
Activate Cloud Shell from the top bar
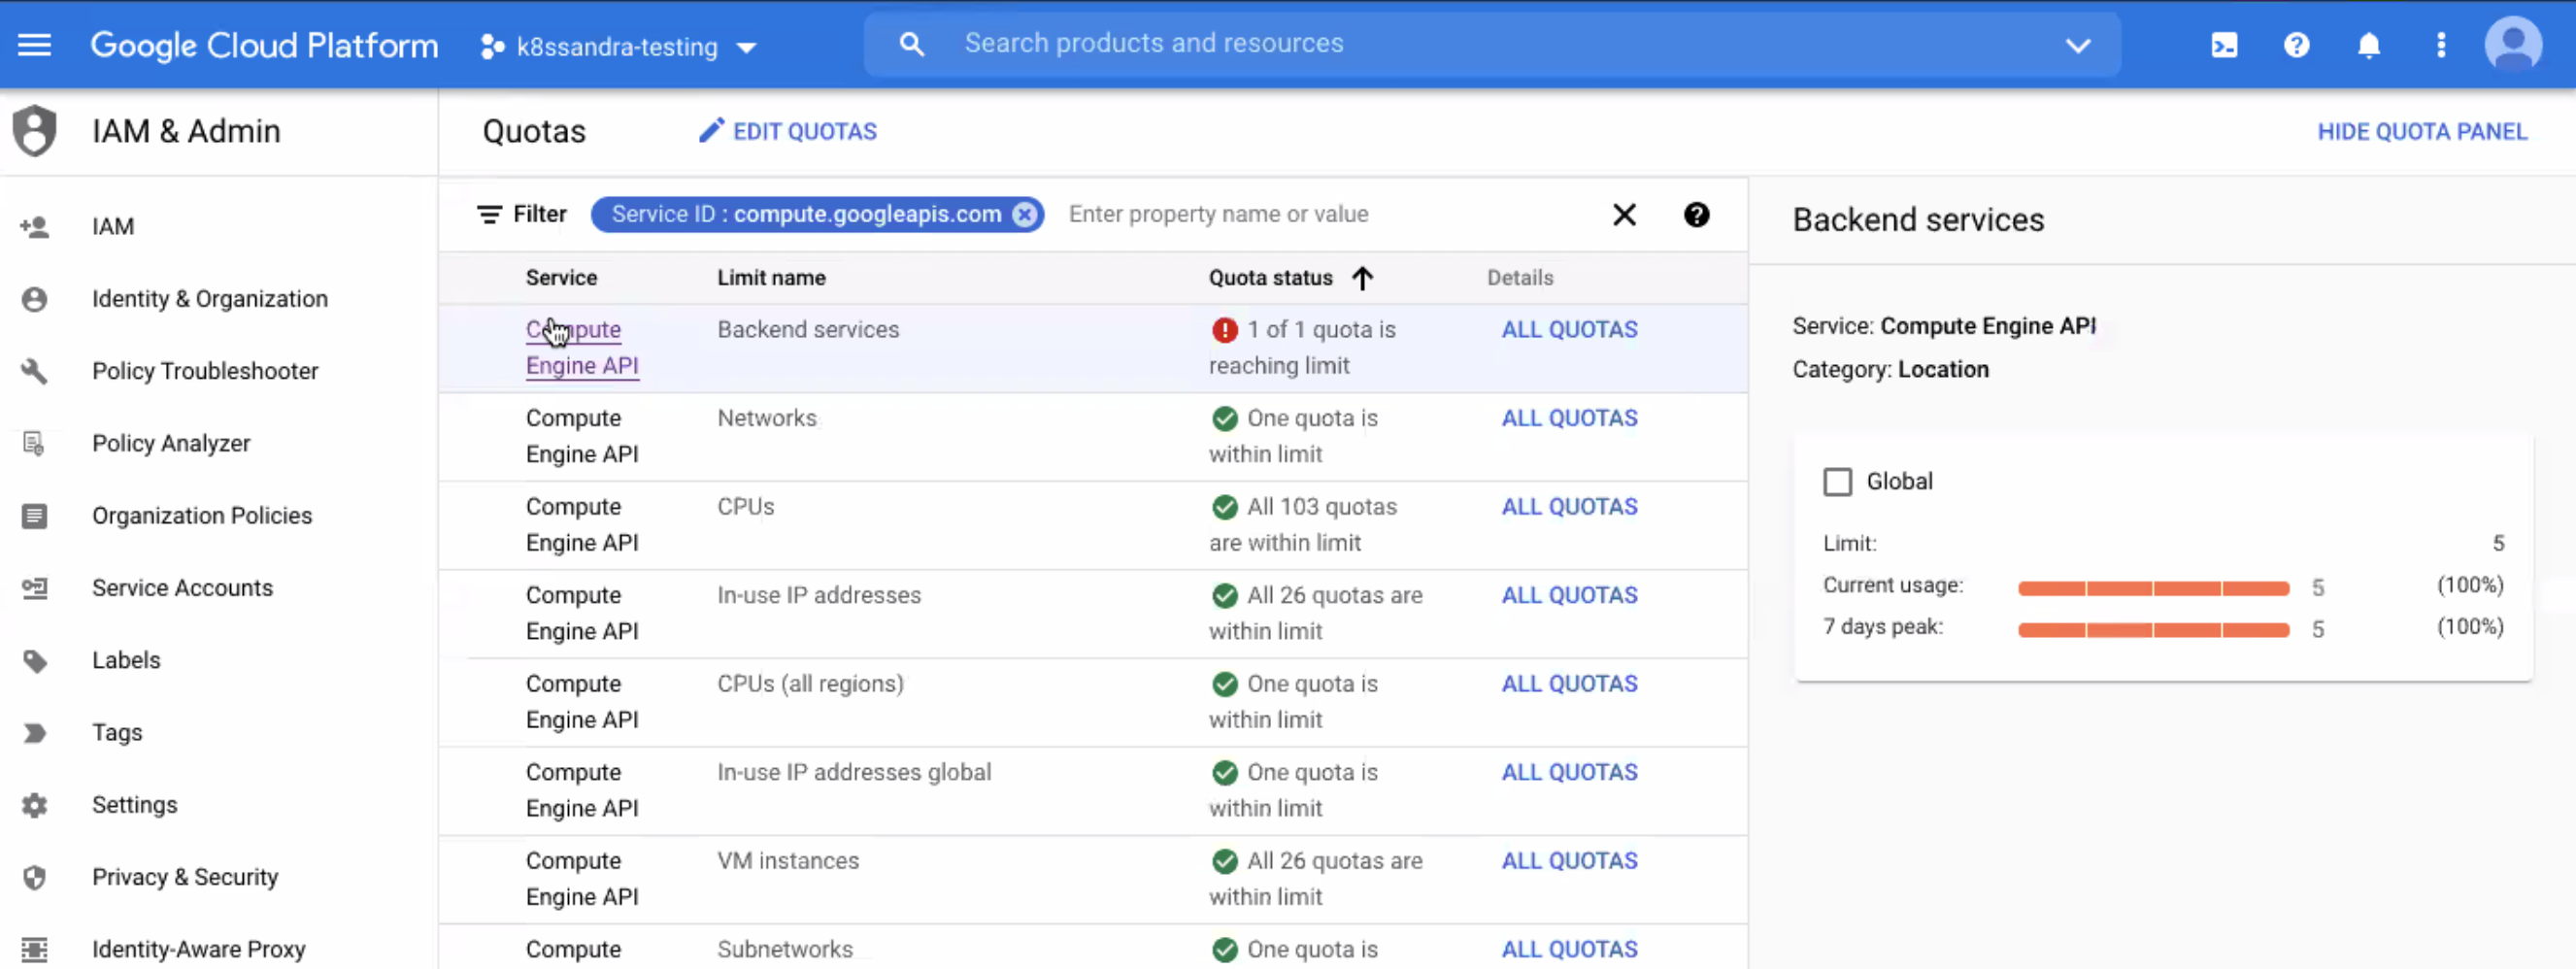(x=2224, y=44)
